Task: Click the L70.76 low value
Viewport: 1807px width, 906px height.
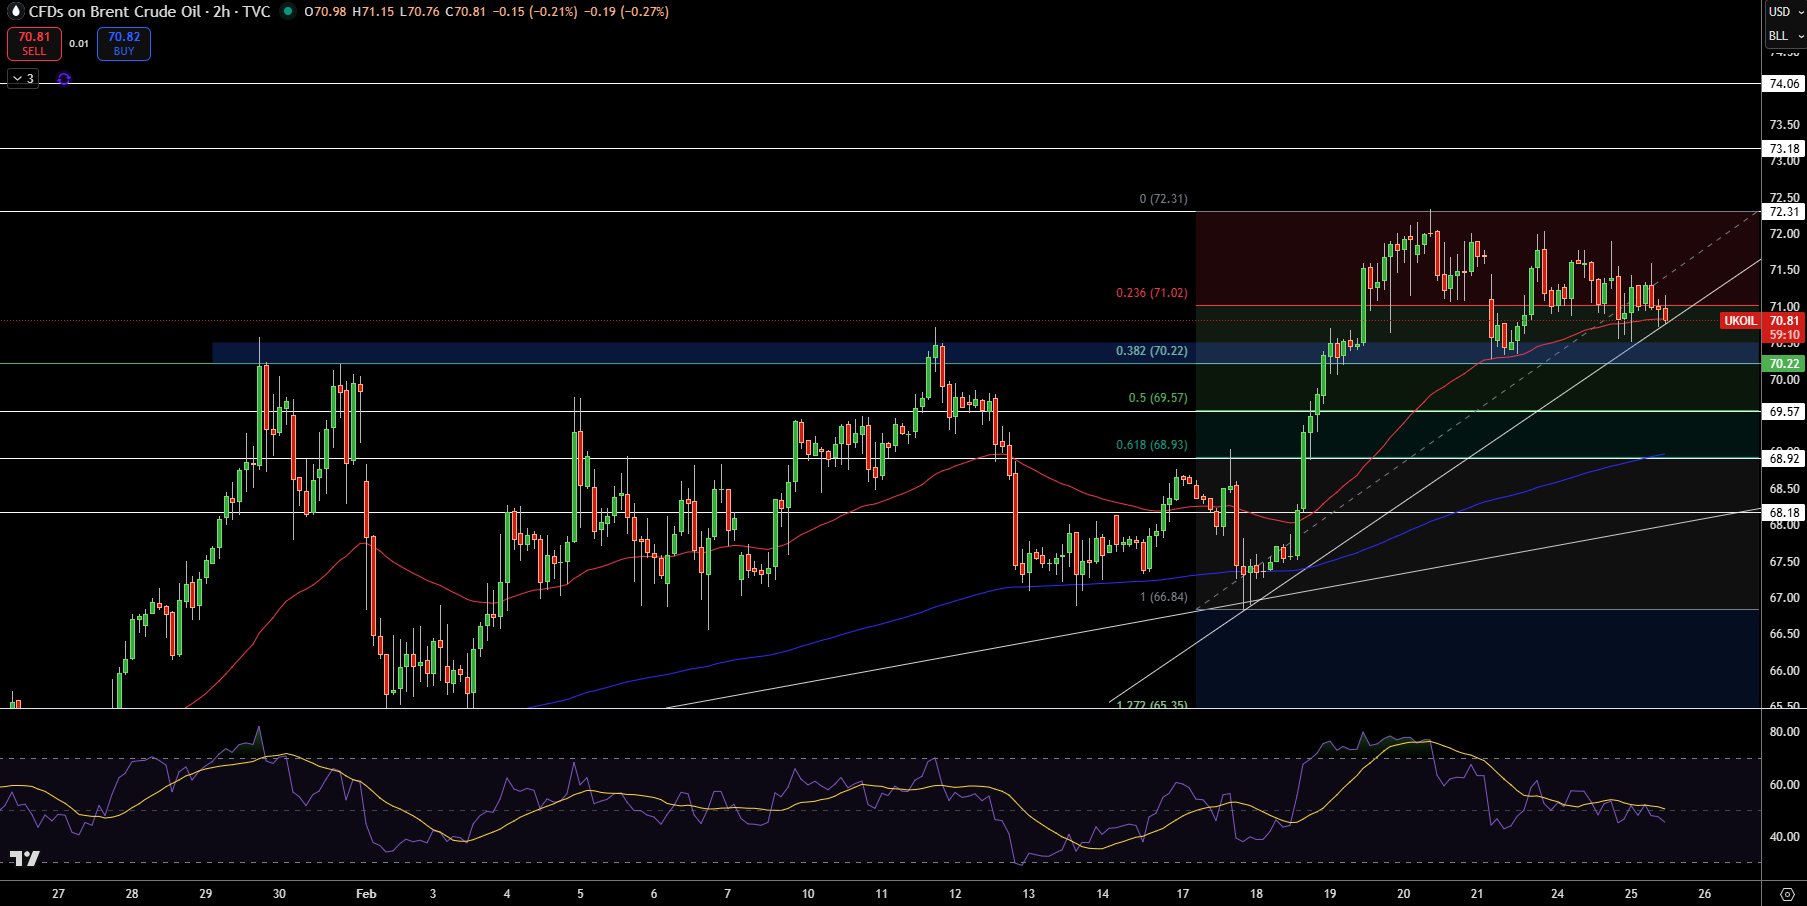Action: click(x=420, y=12)
